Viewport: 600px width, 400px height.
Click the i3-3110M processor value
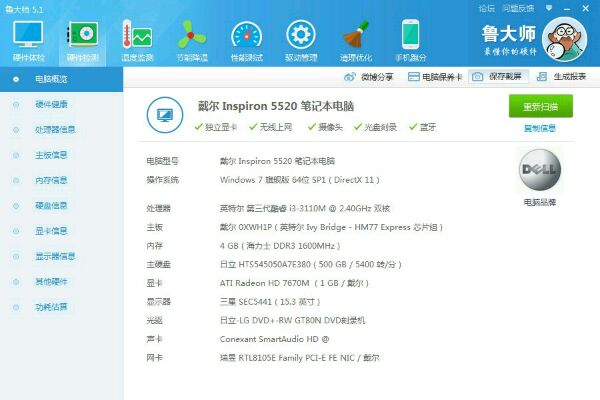coord(305,209)
